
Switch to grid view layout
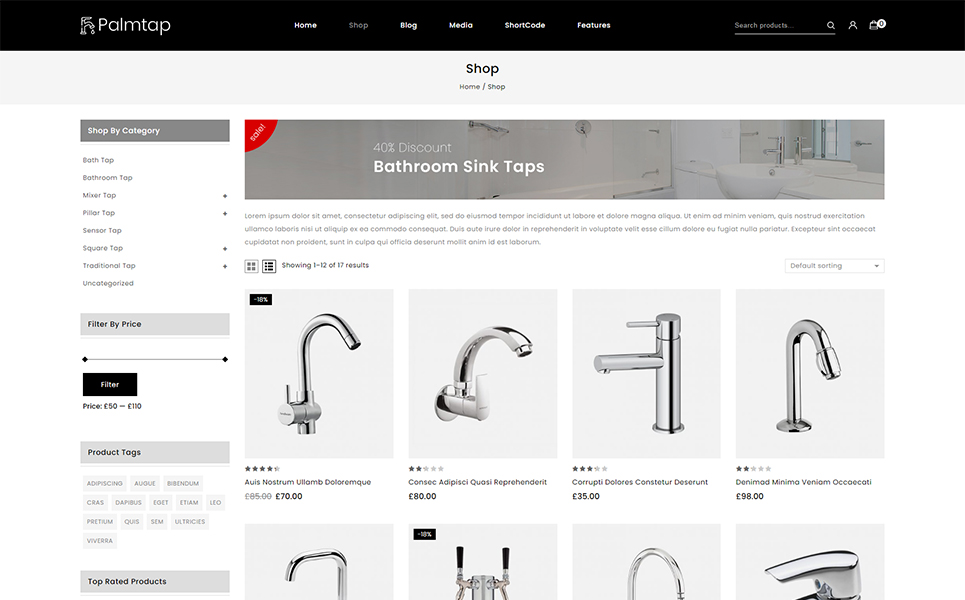pyautogui.click(x=251, y=266)
